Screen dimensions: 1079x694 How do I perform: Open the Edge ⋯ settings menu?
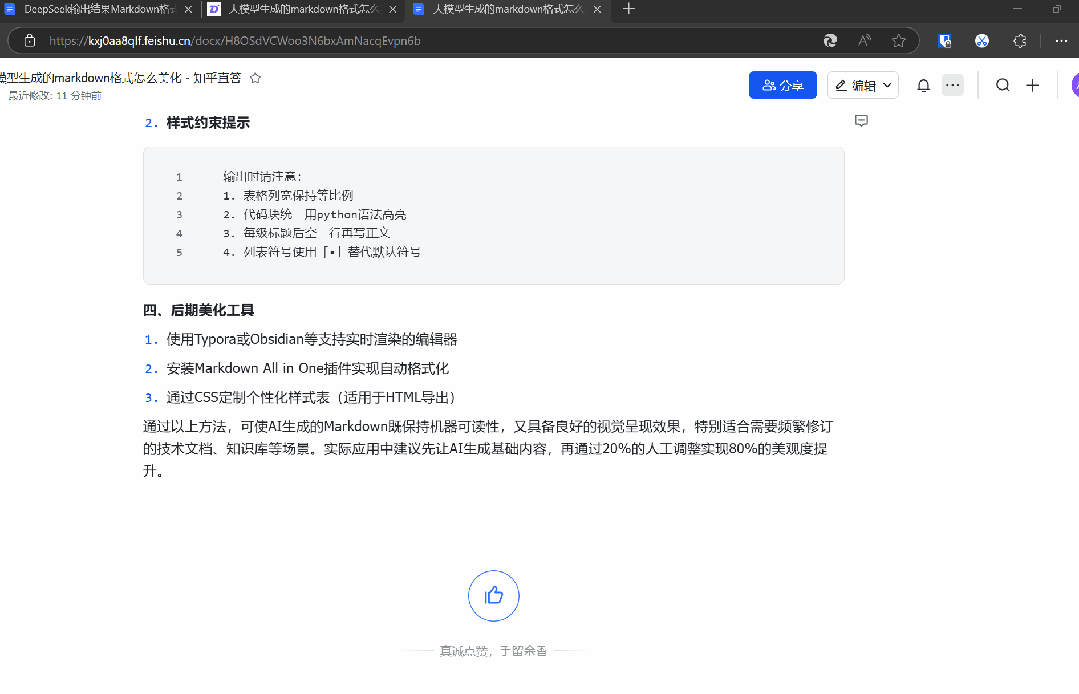1060,41
